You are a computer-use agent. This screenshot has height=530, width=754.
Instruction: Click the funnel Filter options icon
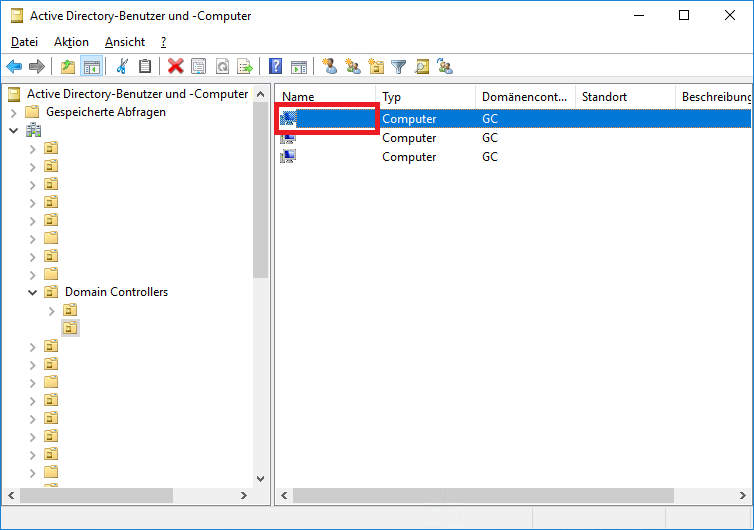pos(399,66)
